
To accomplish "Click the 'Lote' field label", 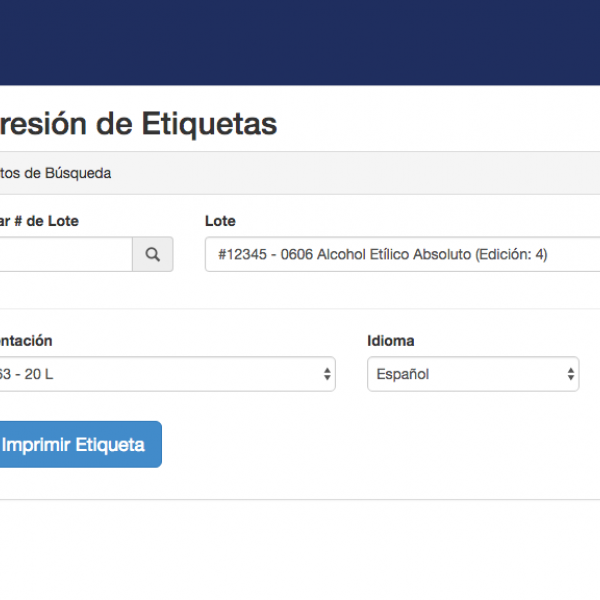I will (x=220, y=221).
